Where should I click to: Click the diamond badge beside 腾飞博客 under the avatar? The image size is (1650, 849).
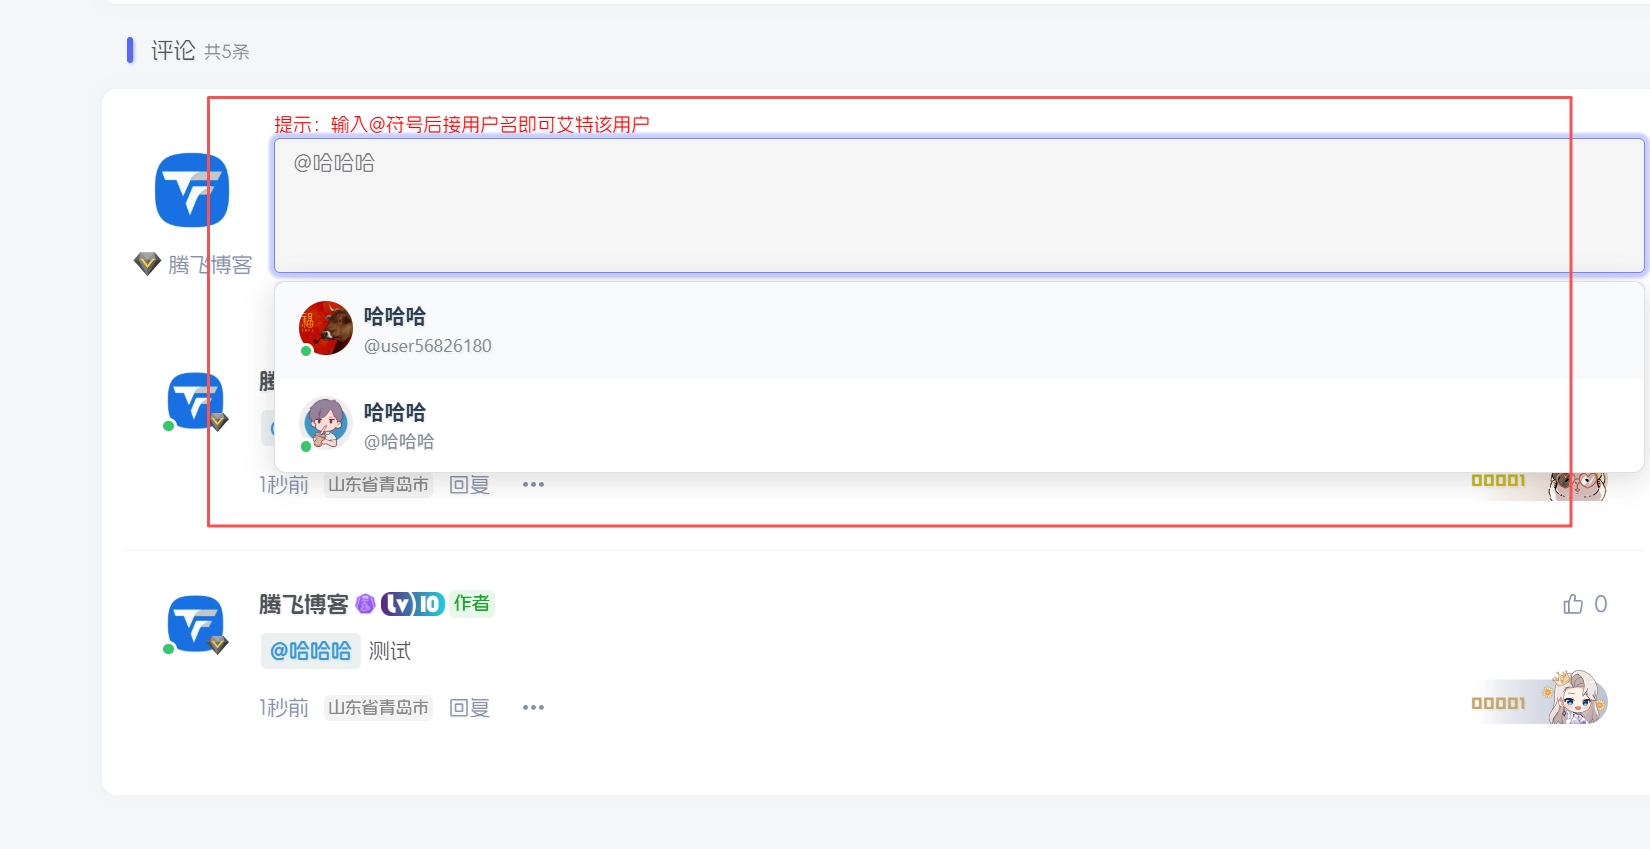[147, 264]
